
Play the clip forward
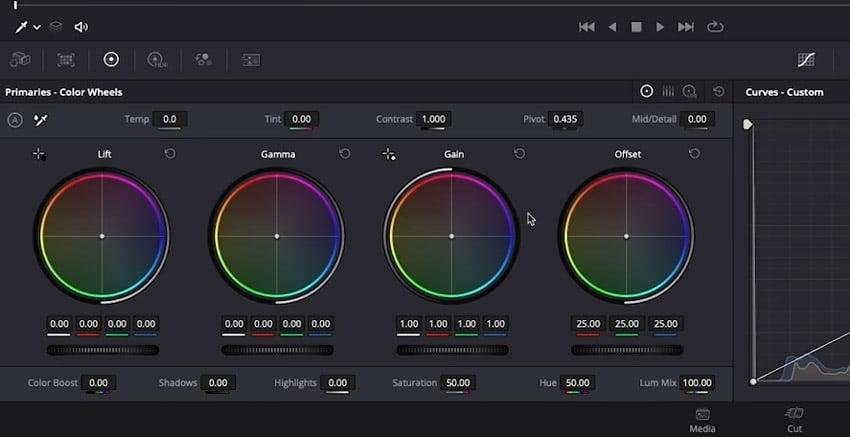click(660, 27)
